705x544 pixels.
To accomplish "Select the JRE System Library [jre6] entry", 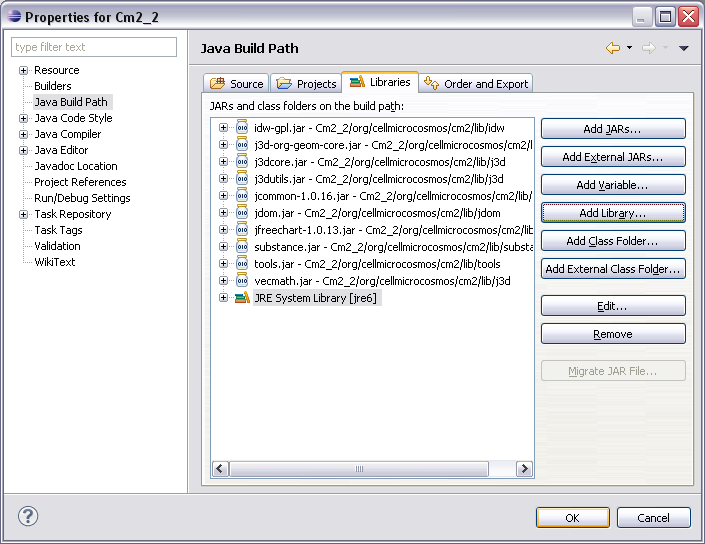I will click(x=316, y=298).
